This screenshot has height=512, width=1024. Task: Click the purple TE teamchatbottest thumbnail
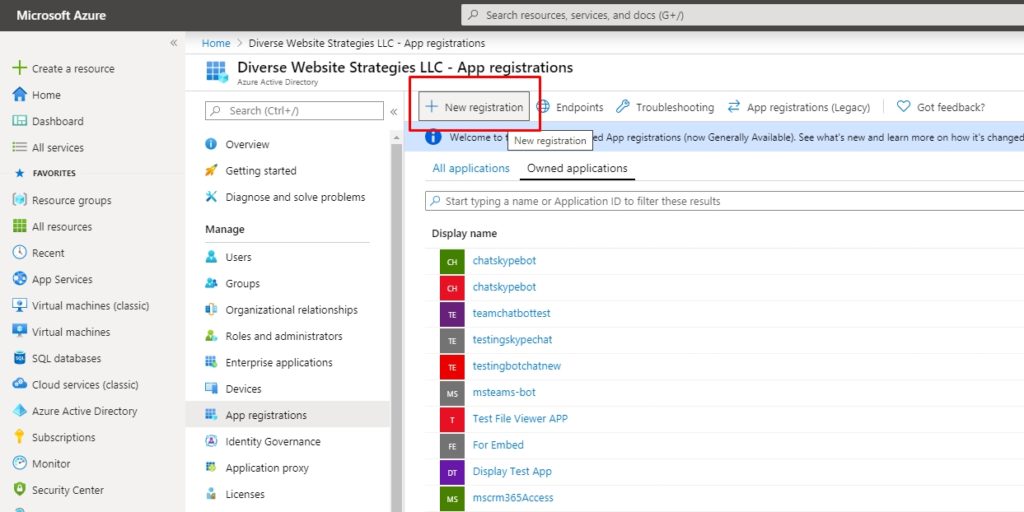click(452, 314)
